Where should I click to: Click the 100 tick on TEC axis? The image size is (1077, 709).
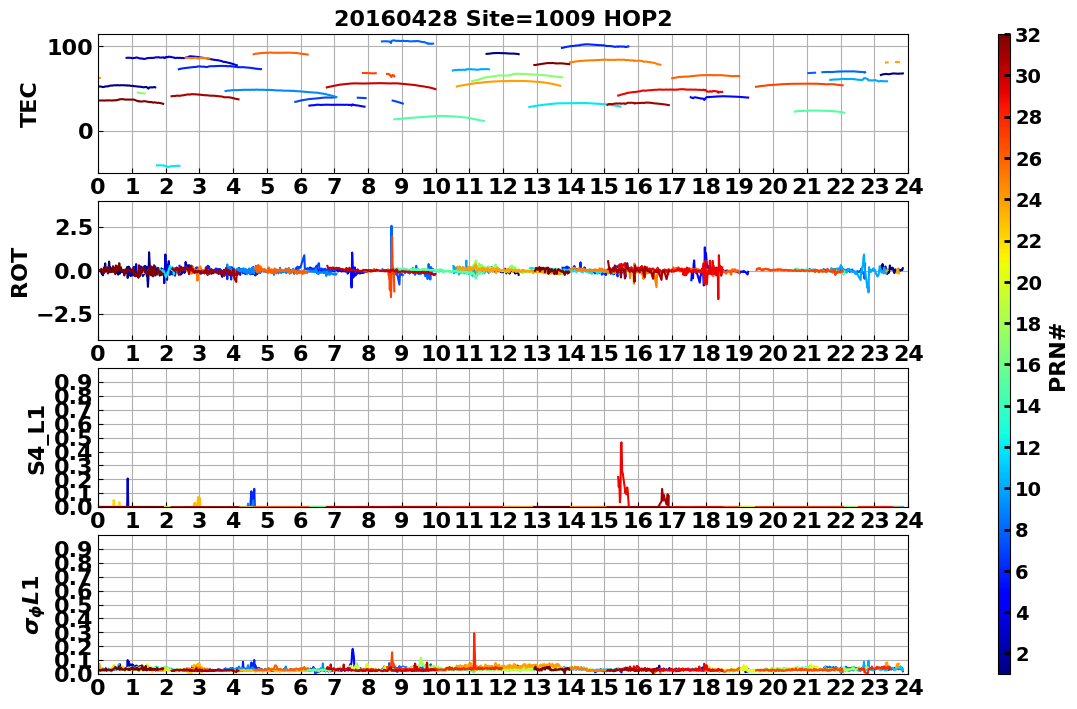[x=69, y=47]
